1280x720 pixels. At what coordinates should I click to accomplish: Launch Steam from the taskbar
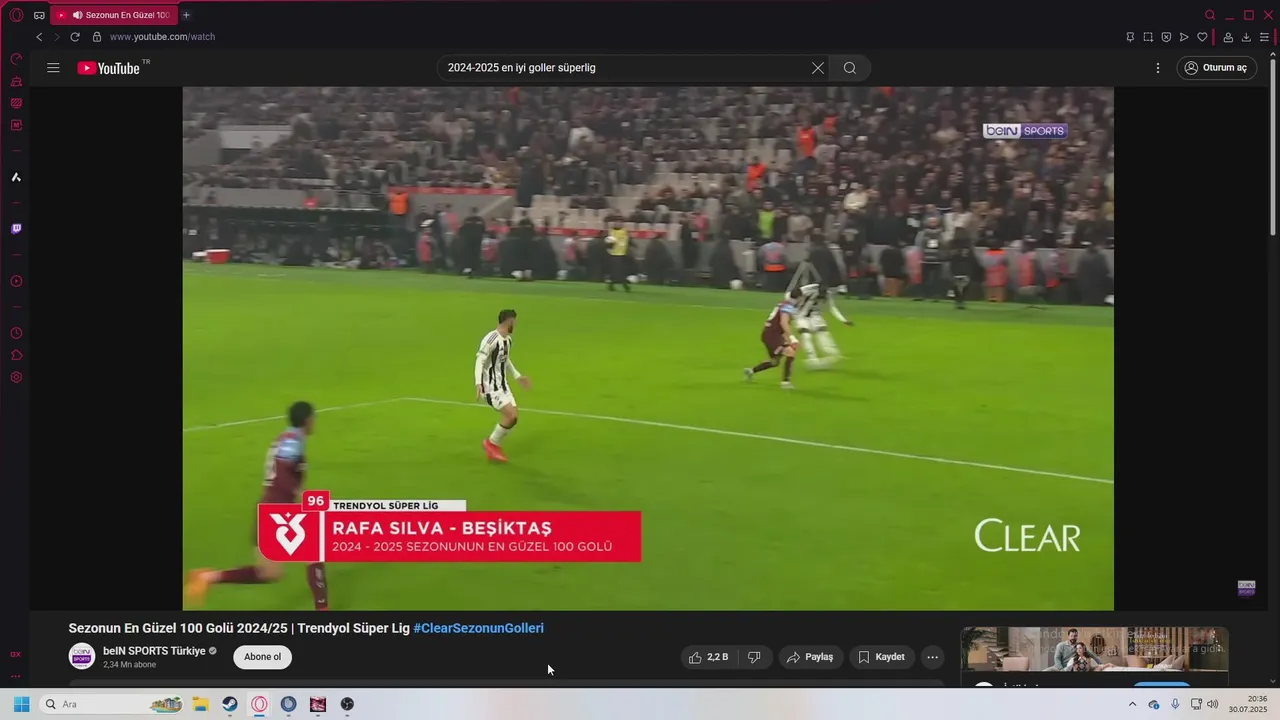point(229,704)
